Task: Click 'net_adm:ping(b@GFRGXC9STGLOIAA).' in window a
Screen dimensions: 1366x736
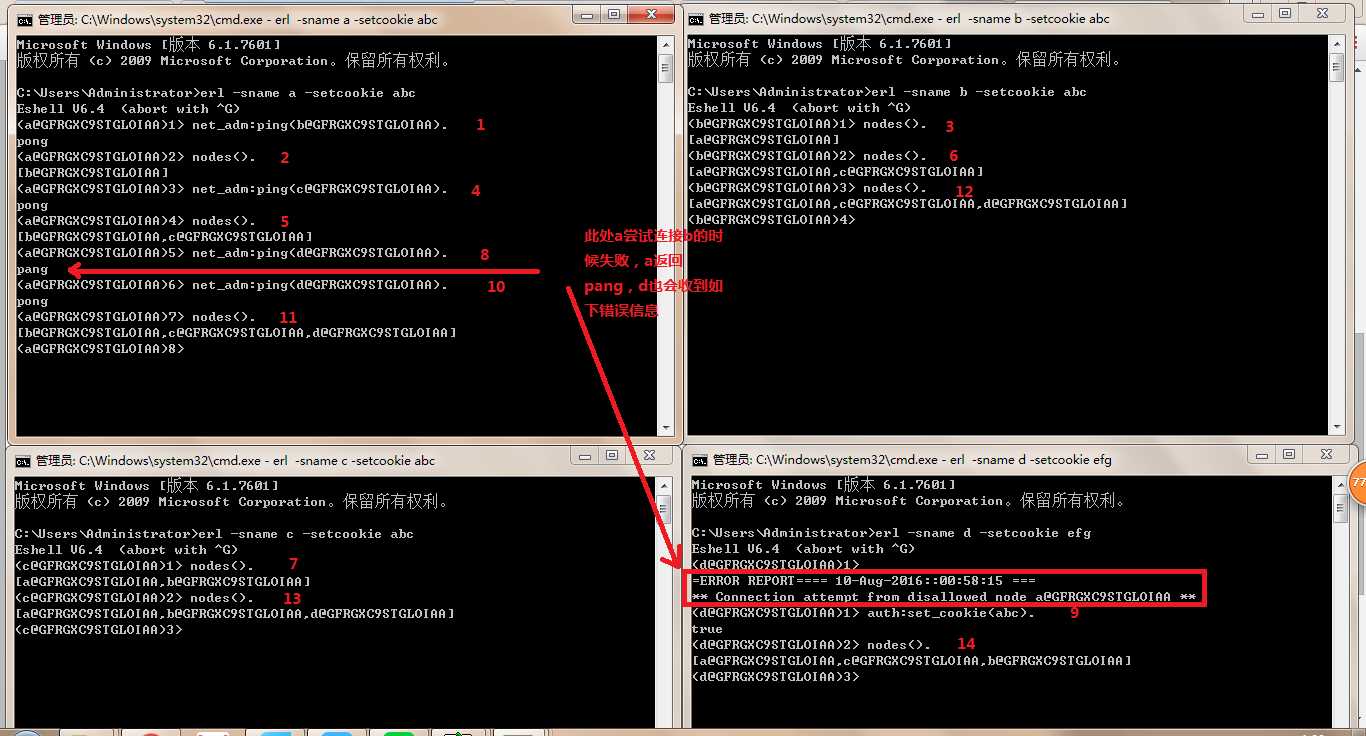Action: click(320, 125)
